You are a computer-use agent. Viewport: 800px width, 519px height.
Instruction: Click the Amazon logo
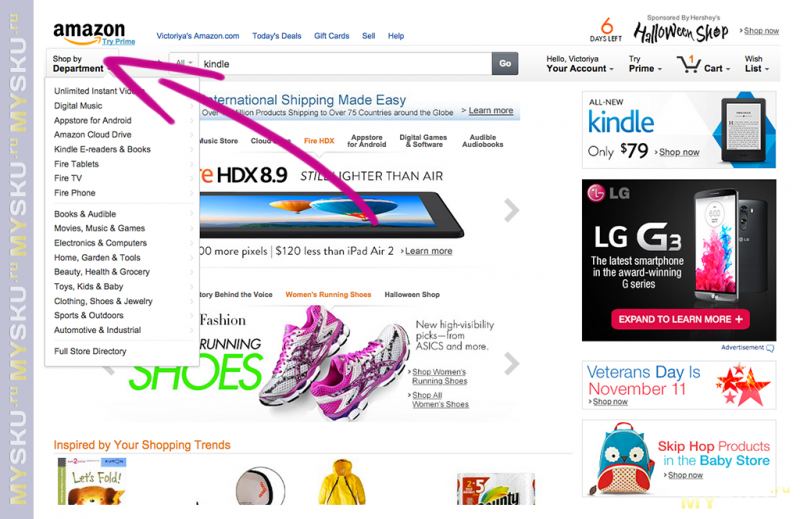coord(89,33)
